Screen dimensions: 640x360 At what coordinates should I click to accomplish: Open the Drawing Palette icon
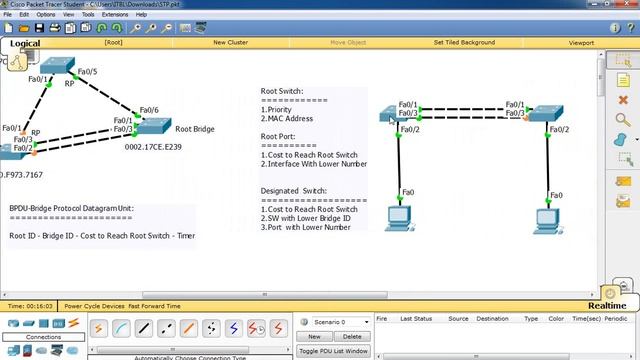click(185, 28)
